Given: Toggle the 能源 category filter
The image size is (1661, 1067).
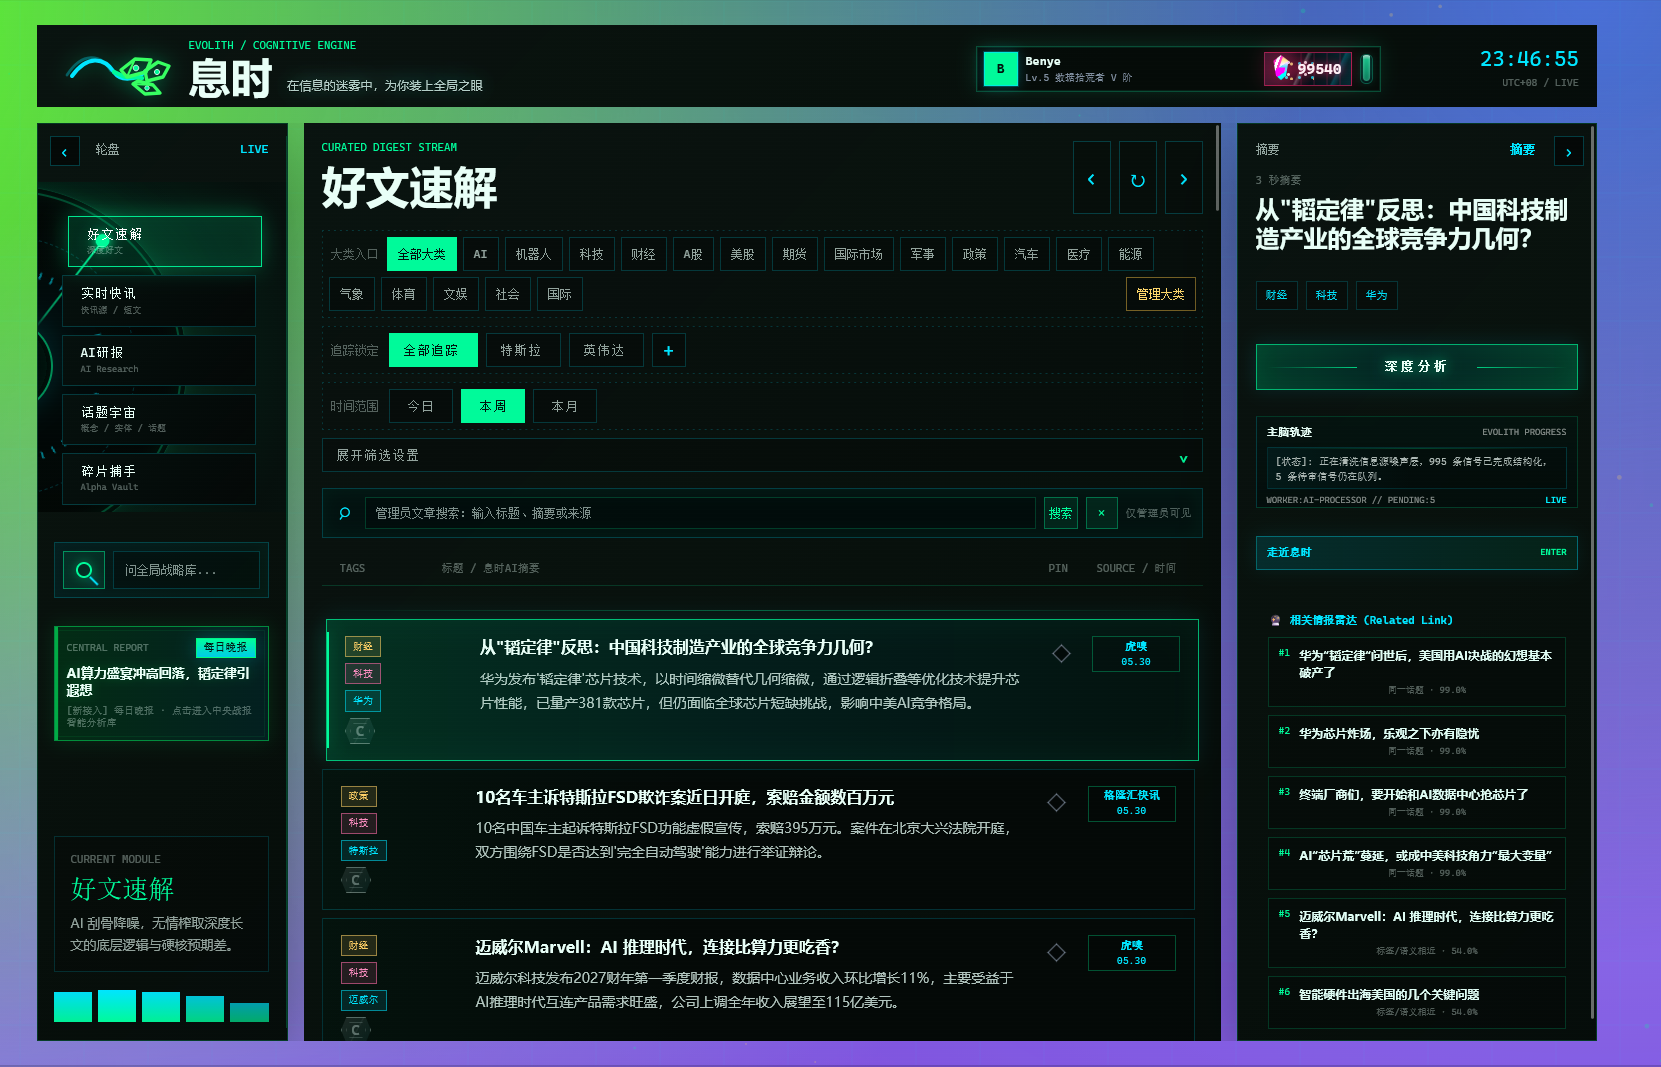Looking at the screenshot, I should 1130,254.
